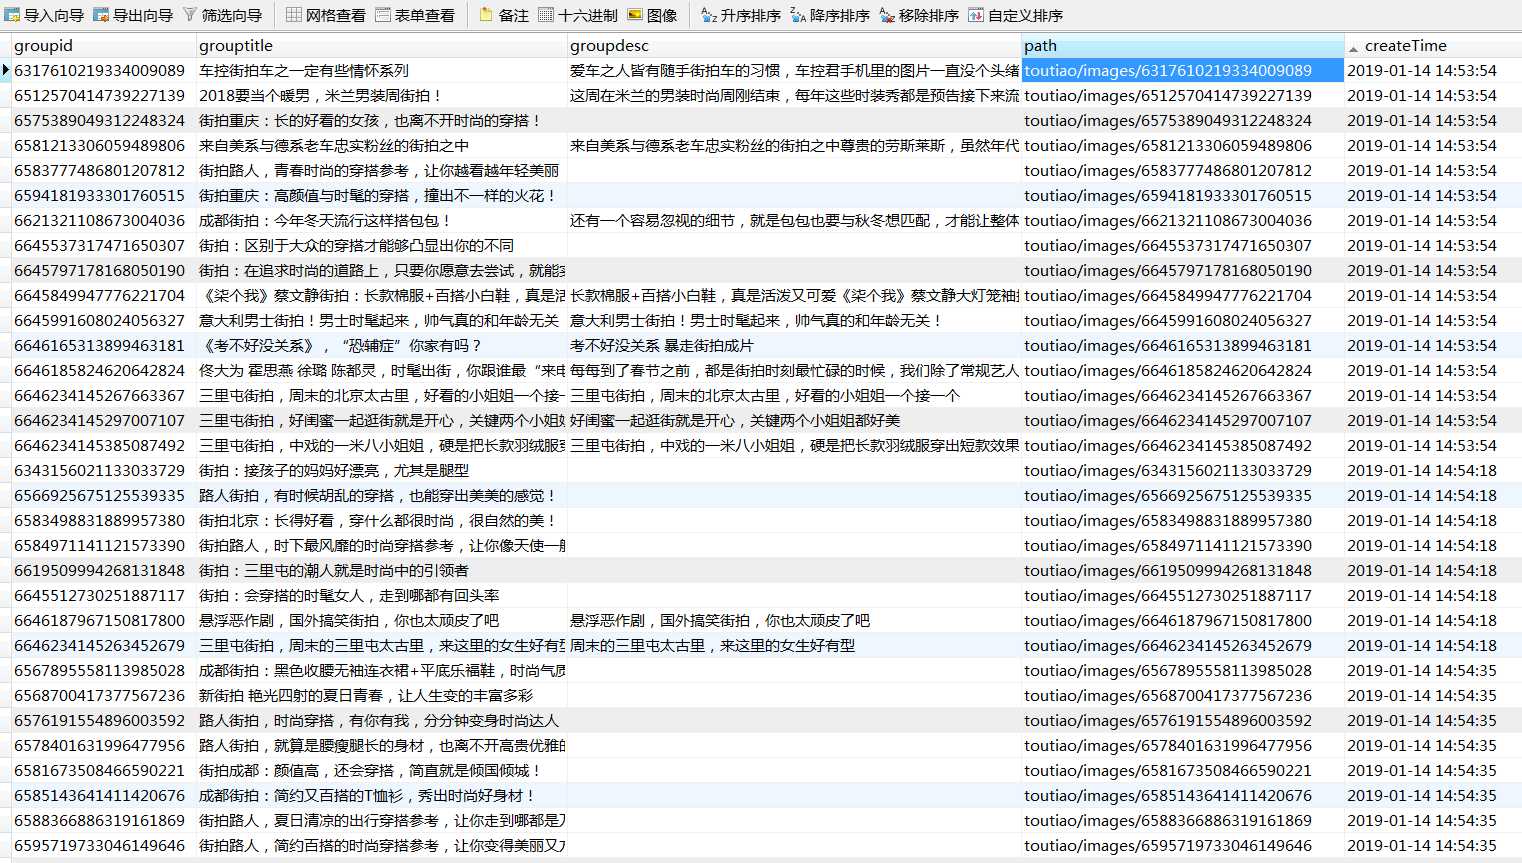Viewport: 1522px width, 863px height.
Task: Select groupid cell 6594181933301760515
Action: click(103, 195)
